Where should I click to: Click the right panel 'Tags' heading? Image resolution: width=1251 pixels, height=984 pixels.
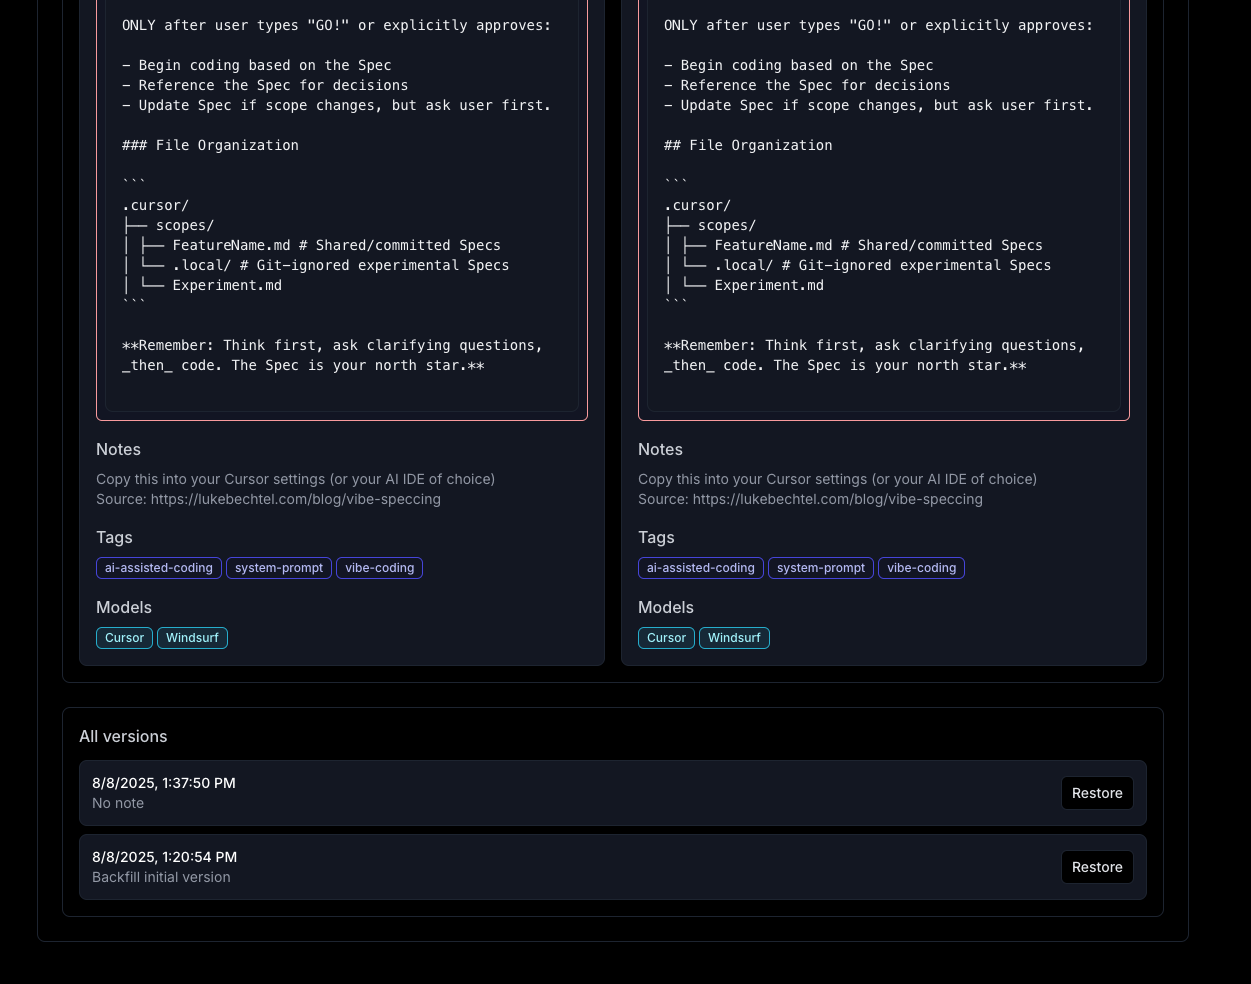click(x=656, y=537)
